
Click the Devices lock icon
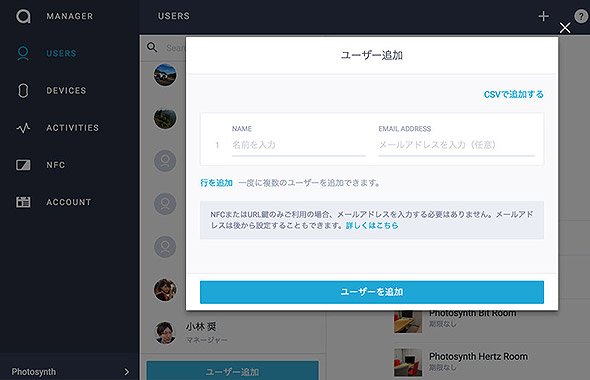[x=23, y=91]
